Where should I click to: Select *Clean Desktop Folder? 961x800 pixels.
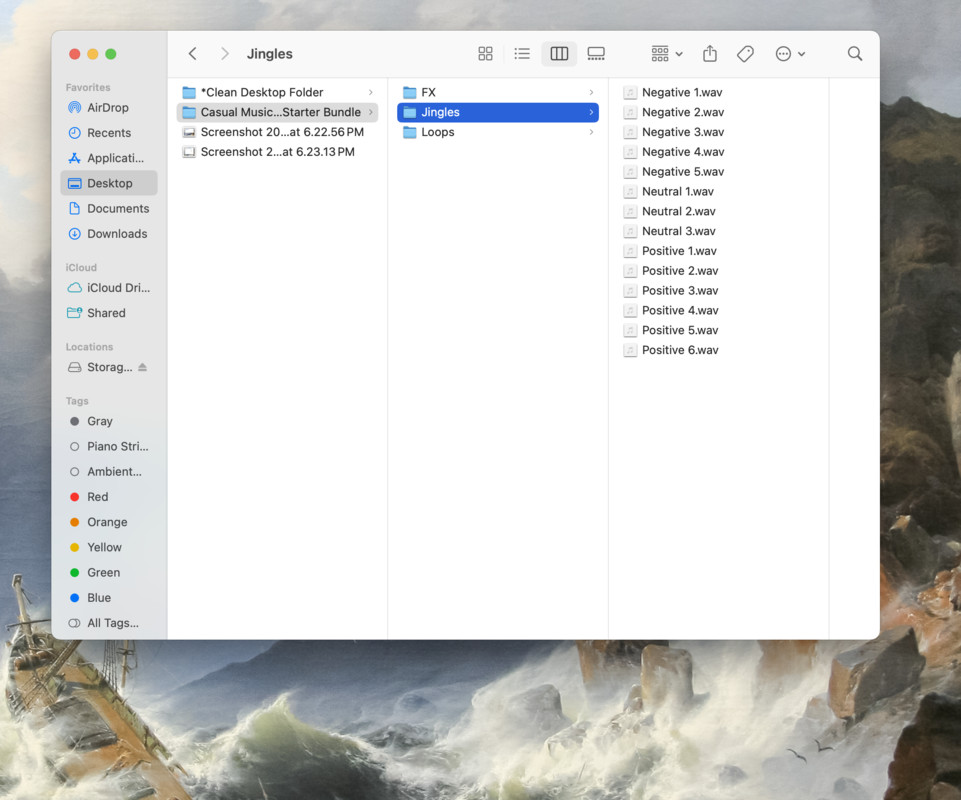pos(277,93)
